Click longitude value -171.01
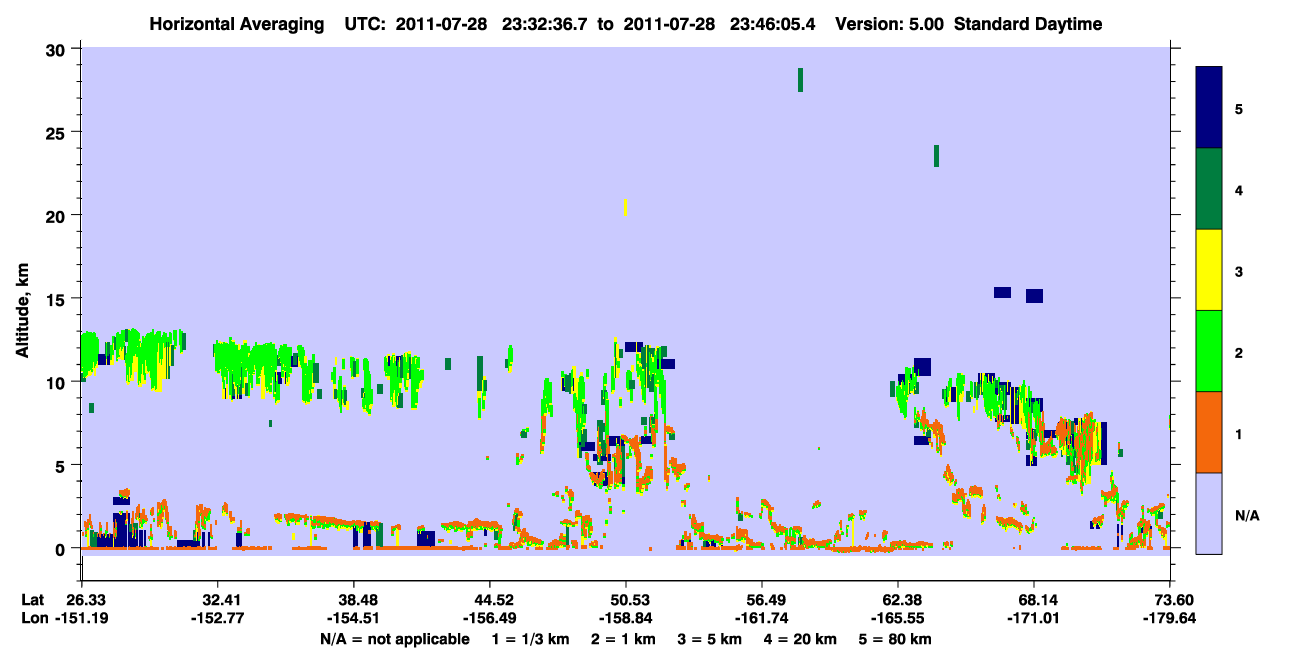The image size is (1300, 667). click(1034, 618)
